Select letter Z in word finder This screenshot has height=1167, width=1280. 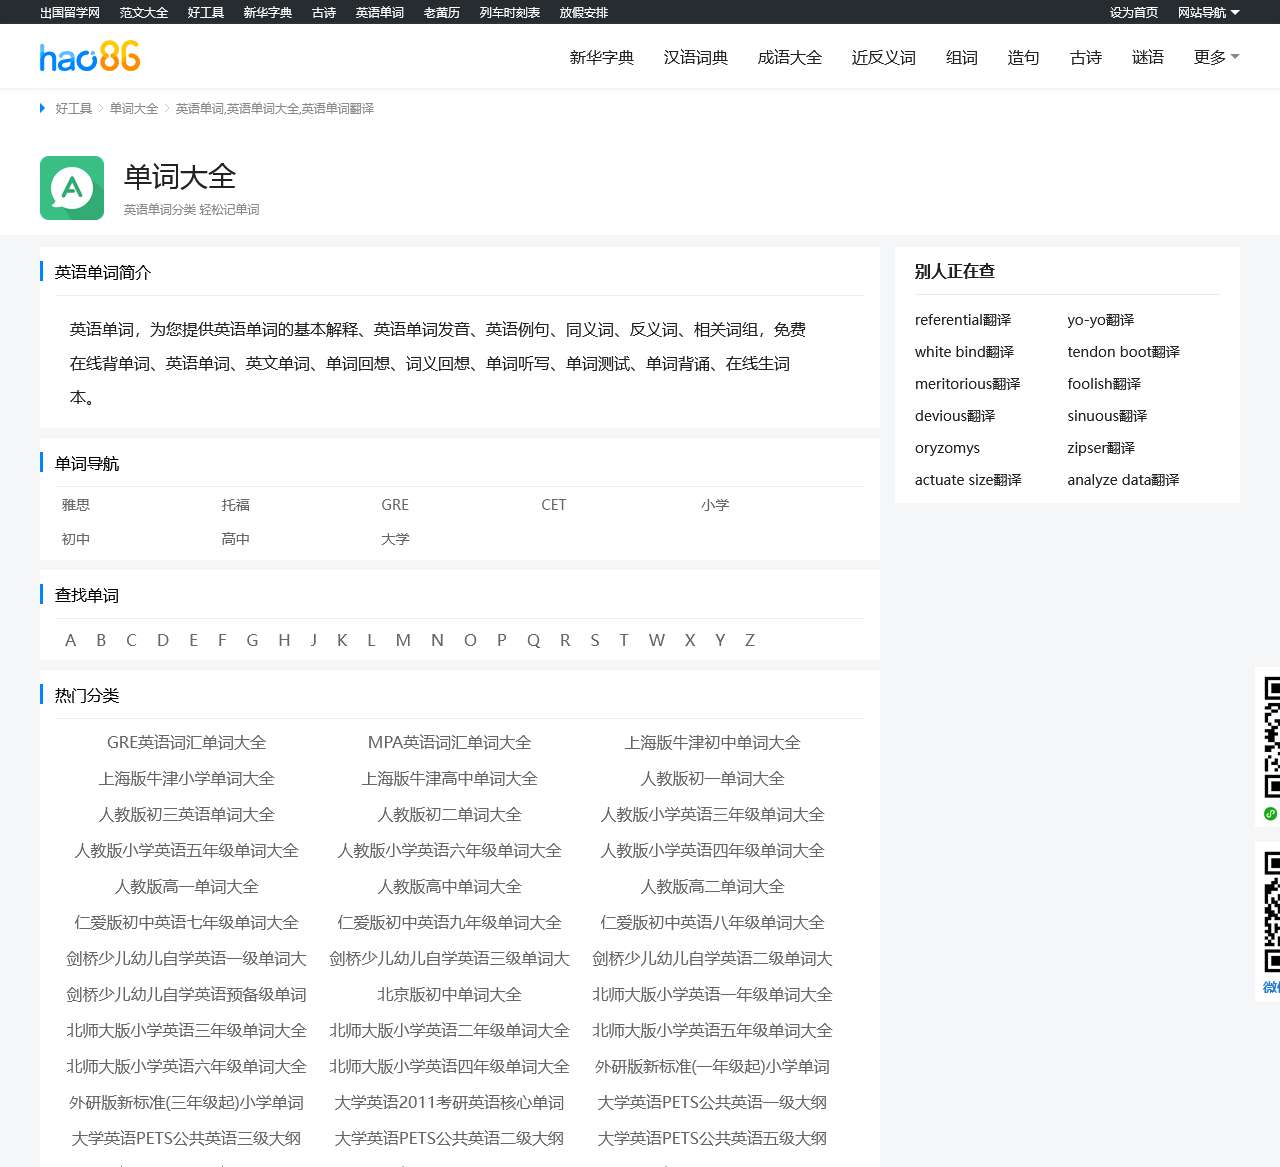click(x=749, y=640)
